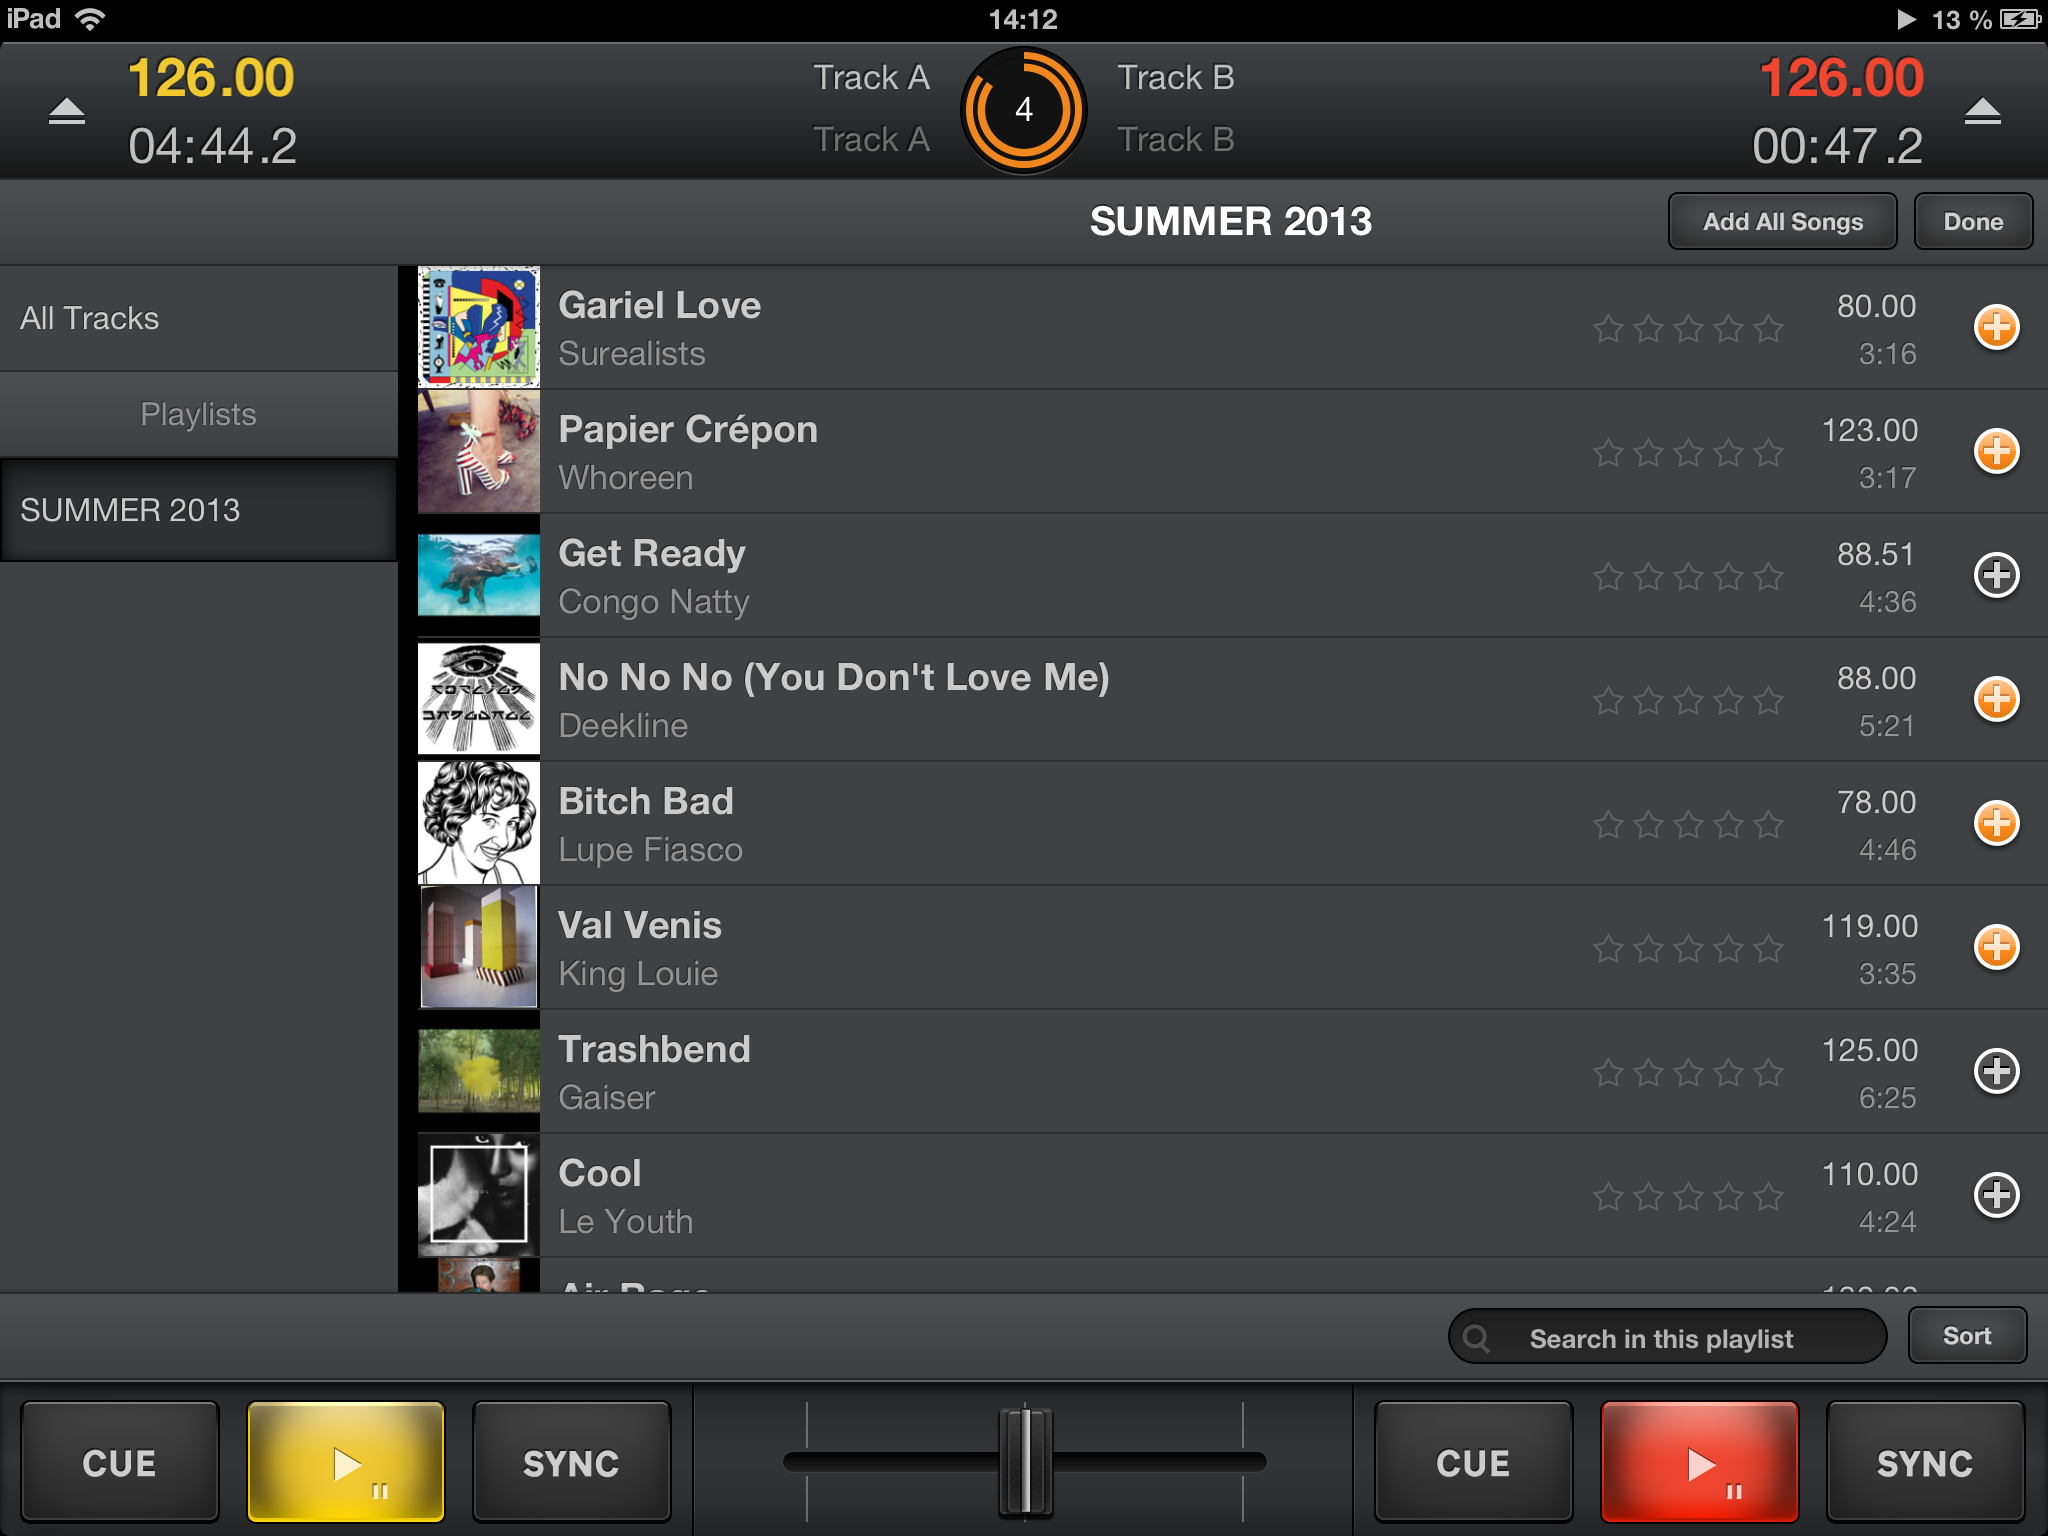Toggle SYNC for deck A

click(571, 1462)
